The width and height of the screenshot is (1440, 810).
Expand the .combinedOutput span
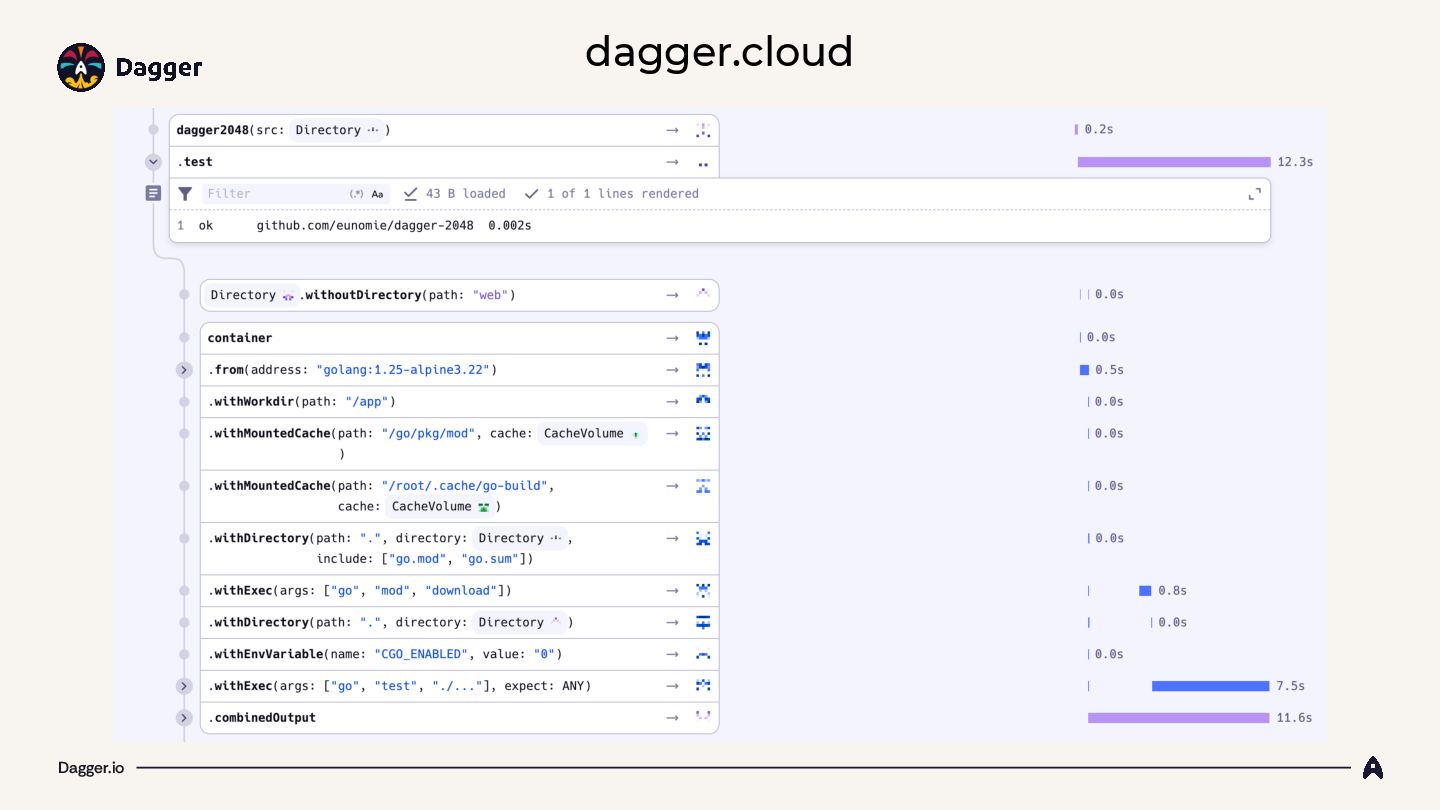184,718
